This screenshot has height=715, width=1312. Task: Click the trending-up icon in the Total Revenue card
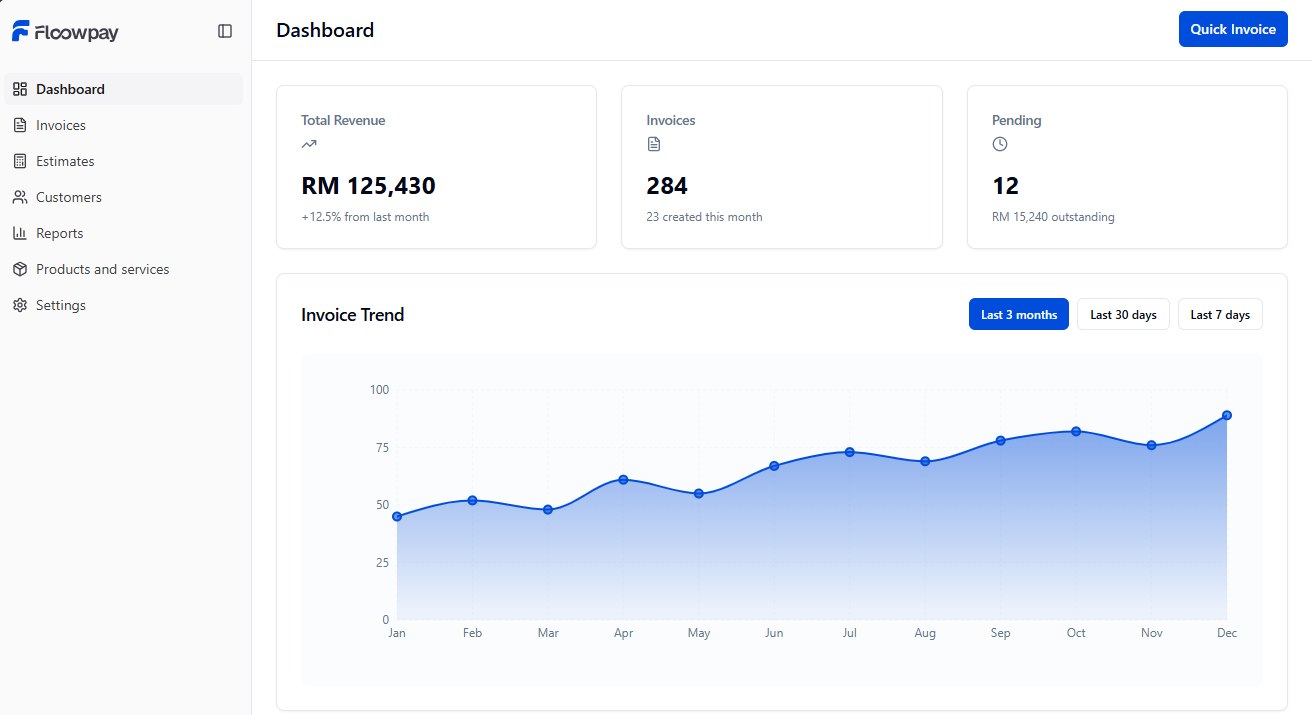tap(309, 144)
